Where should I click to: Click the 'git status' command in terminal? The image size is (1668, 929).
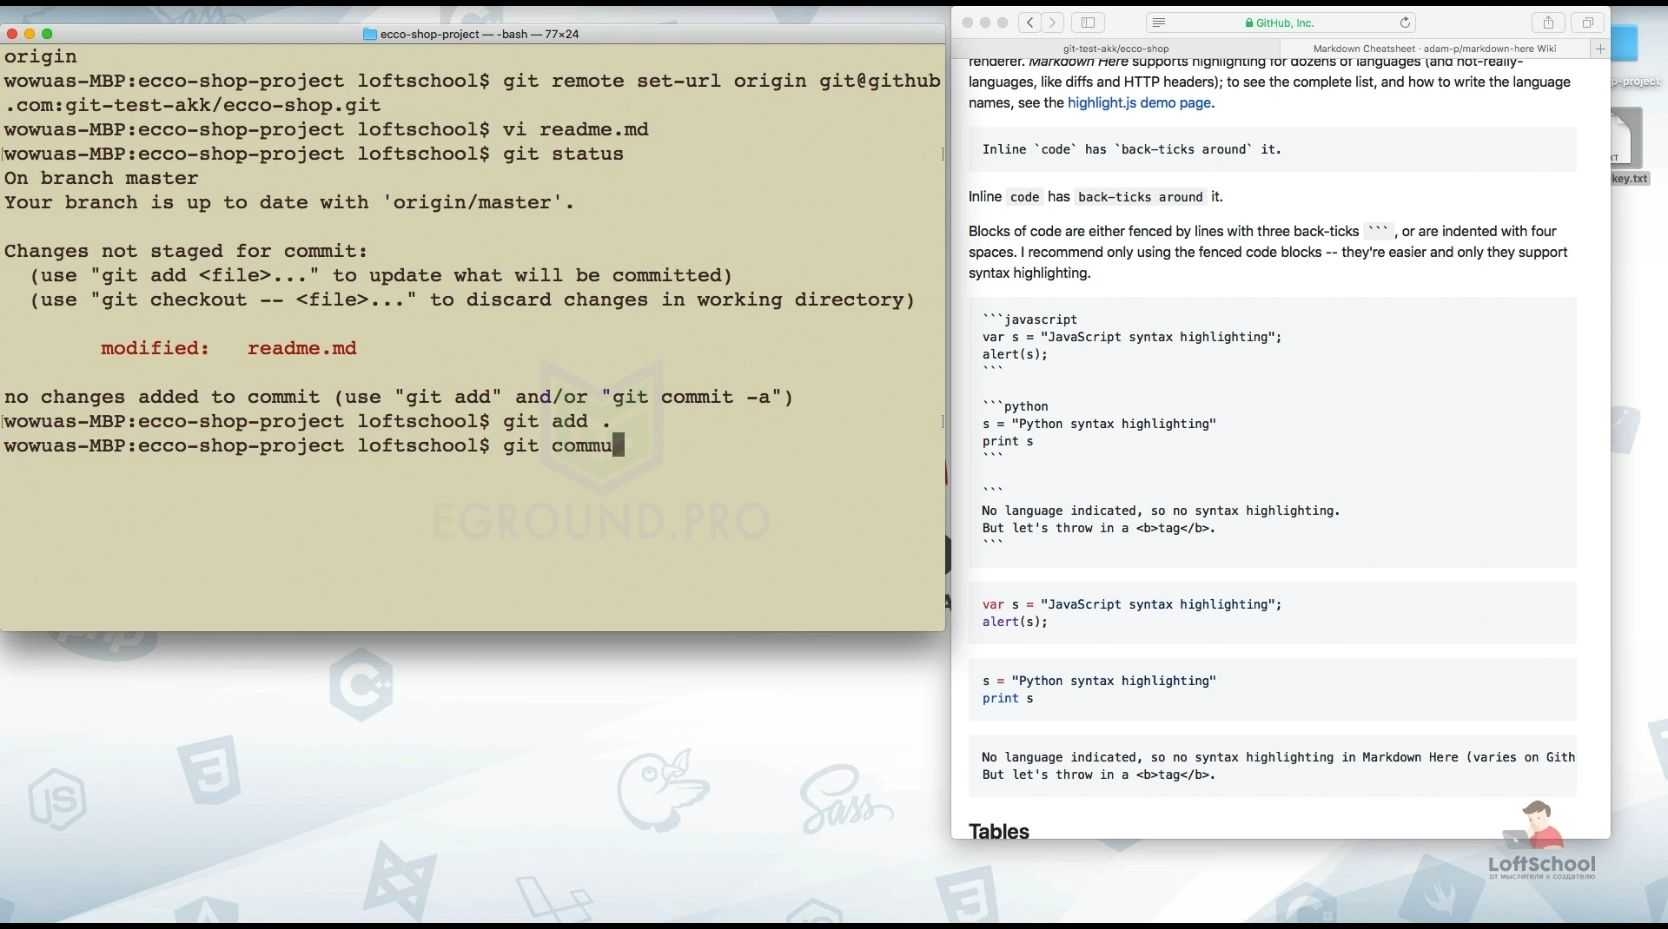tap(563, 154)
